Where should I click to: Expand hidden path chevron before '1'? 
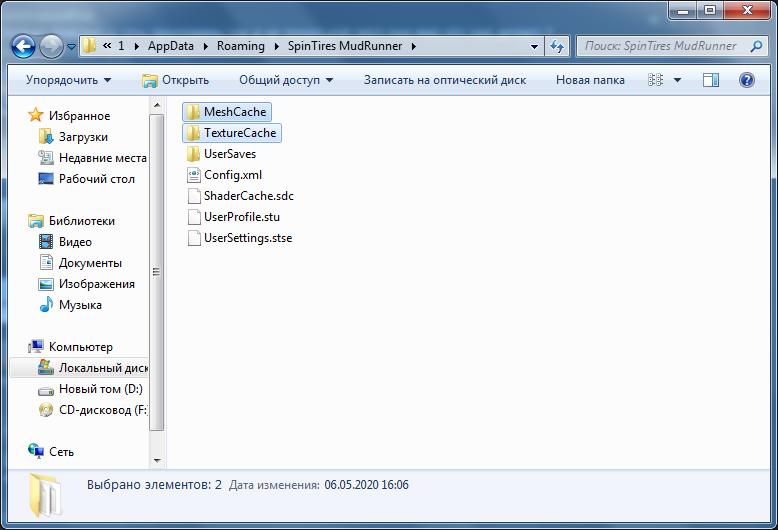pyautogui.click(x=107, y=46)
